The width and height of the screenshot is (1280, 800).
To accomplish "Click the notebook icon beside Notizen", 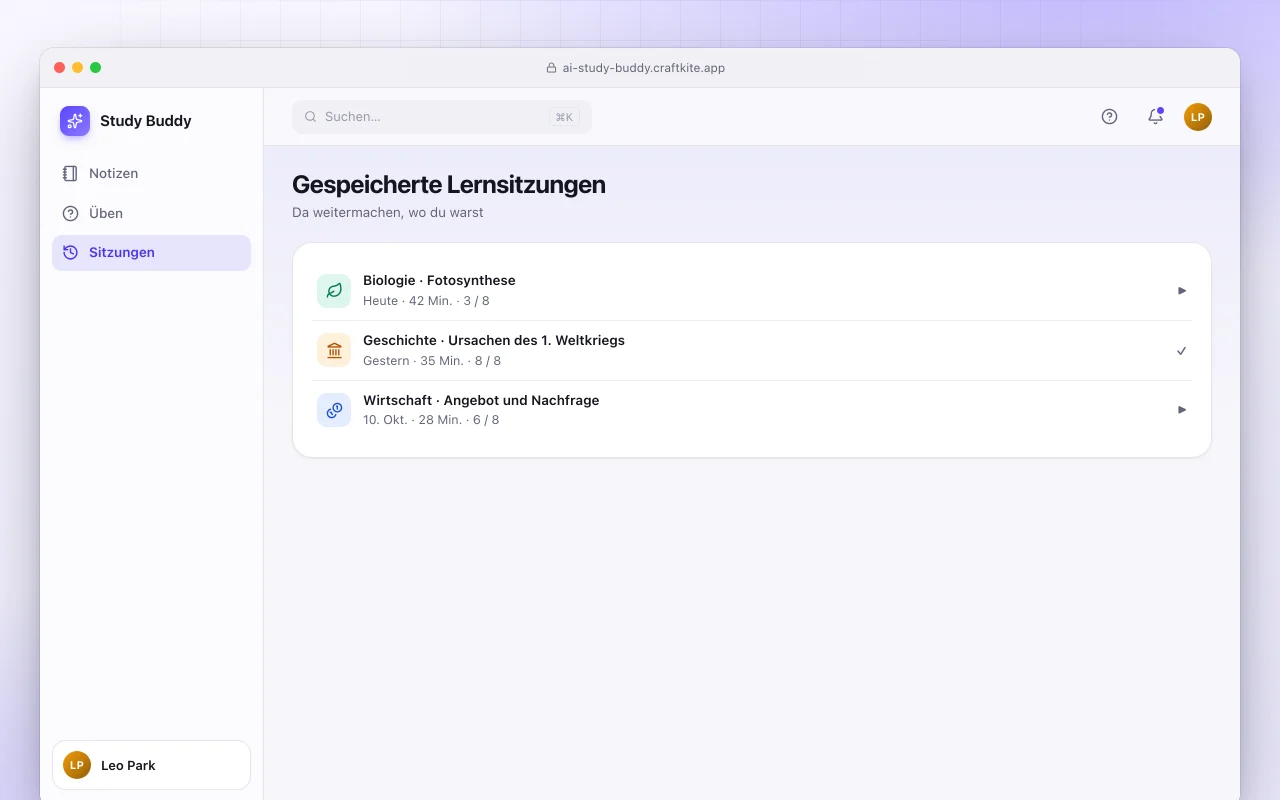I will click(x=70, y=173).
